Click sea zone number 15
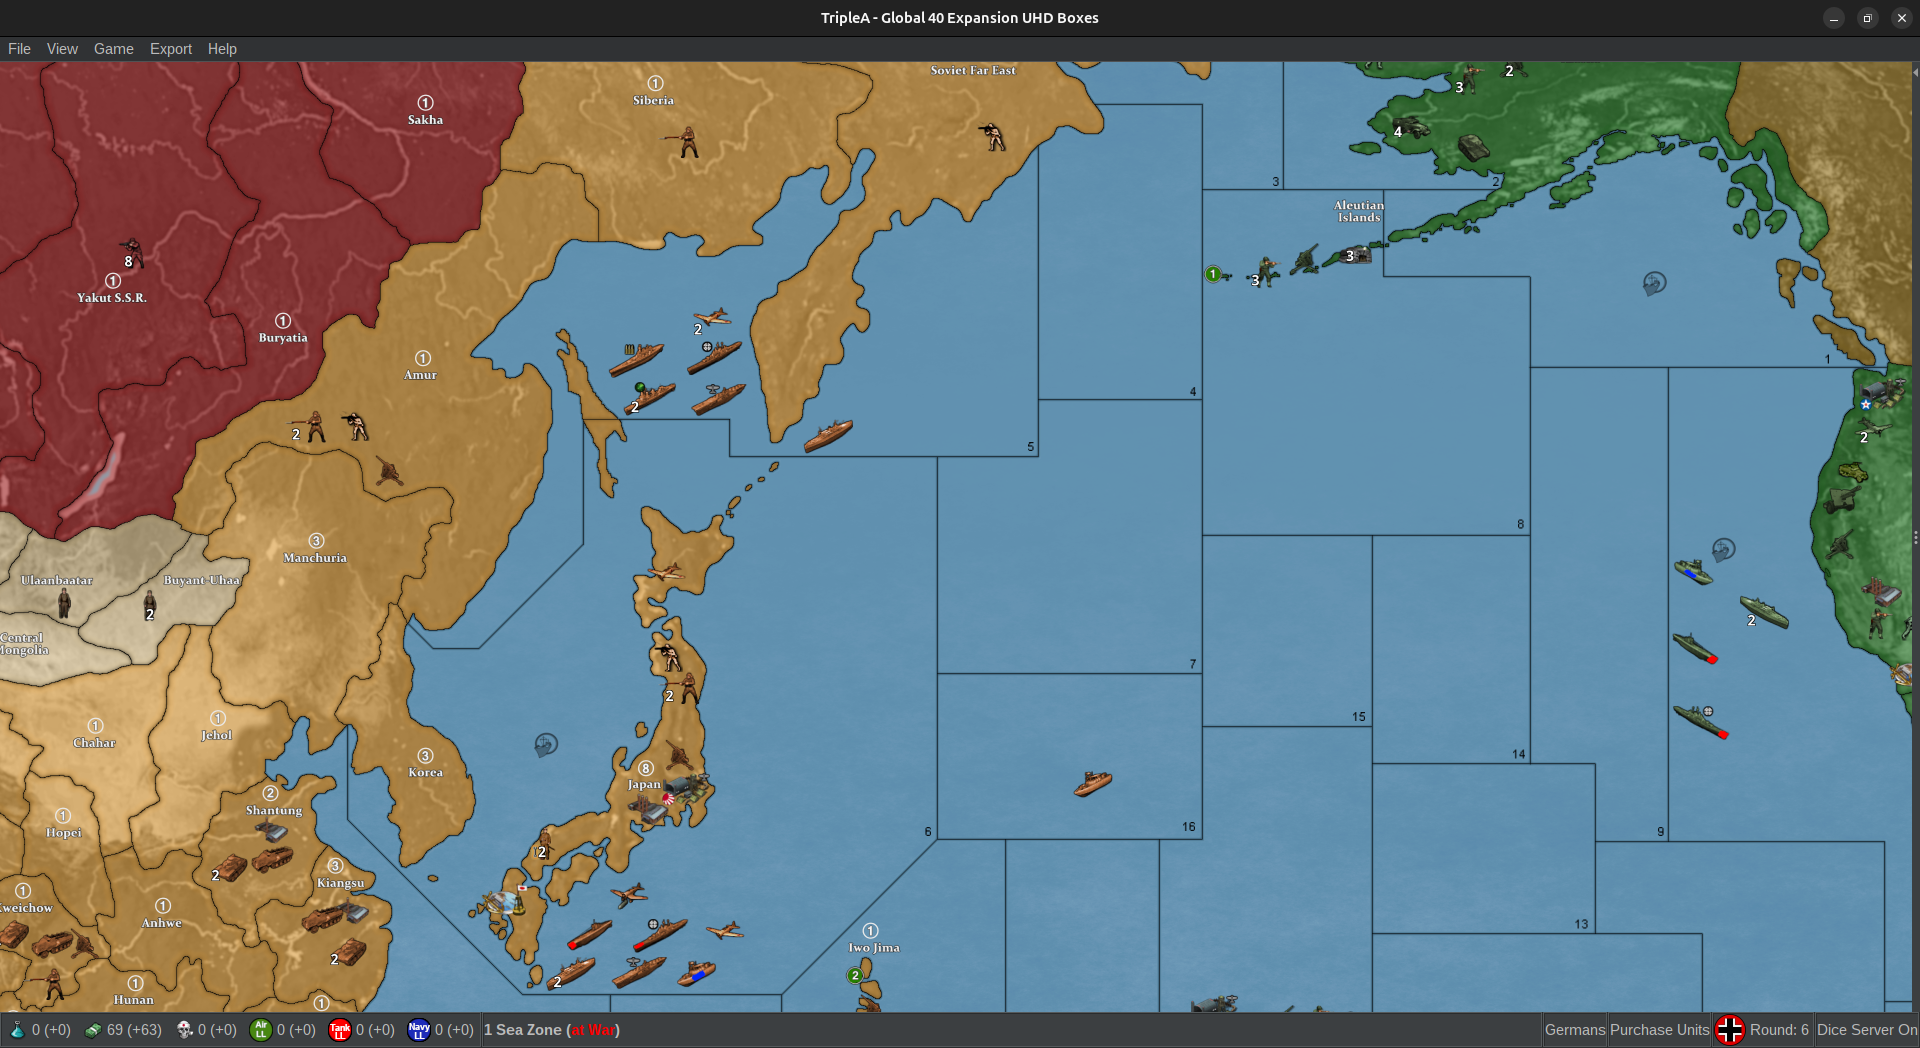The image size is (1920, 1048). pyautogui.click(x=1359, y=717)
